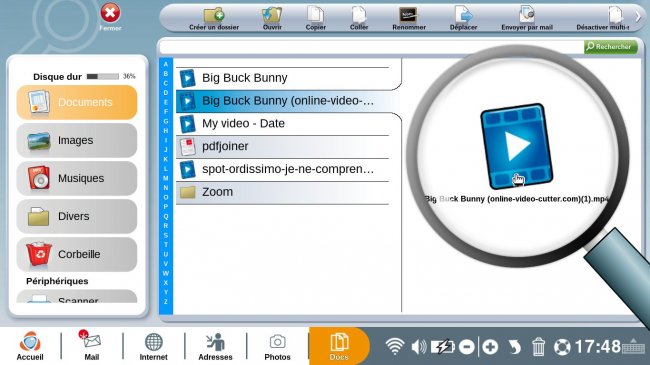Expand toolbar with the right chevron arrow
650x365 pixels.
pos(638,17)
